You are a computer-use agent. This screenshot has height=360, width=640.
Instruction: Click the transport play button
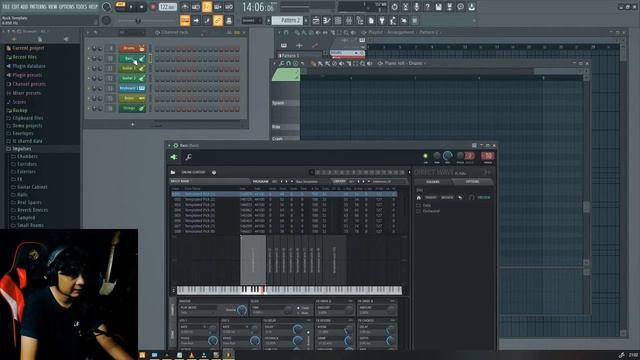tap(131, 7)
